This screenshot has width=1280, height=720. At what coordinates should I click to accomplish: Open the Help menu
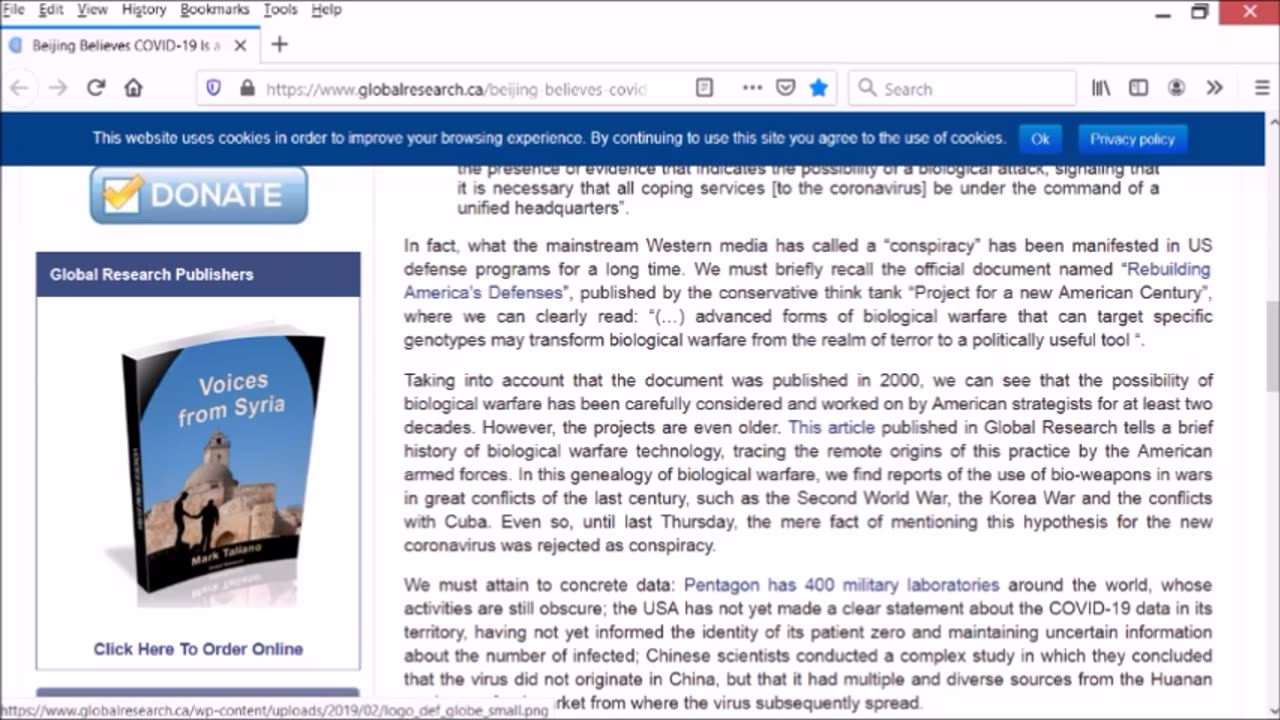click(326, 9)
